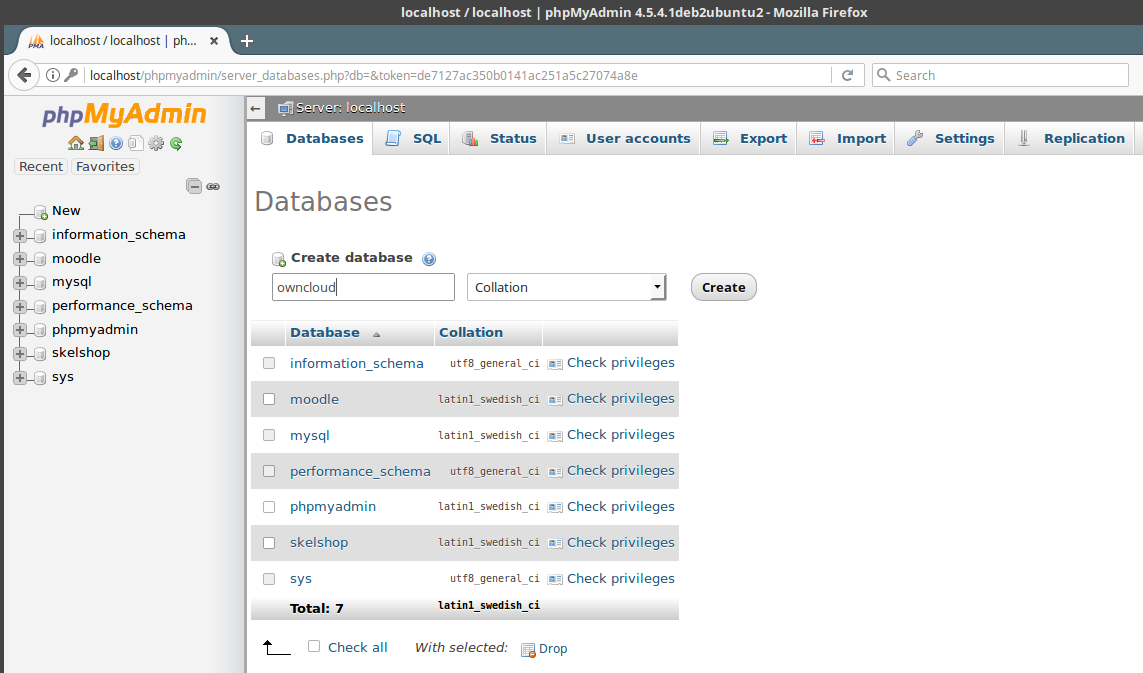Click the Log out door icon

[x=96, y=143]
